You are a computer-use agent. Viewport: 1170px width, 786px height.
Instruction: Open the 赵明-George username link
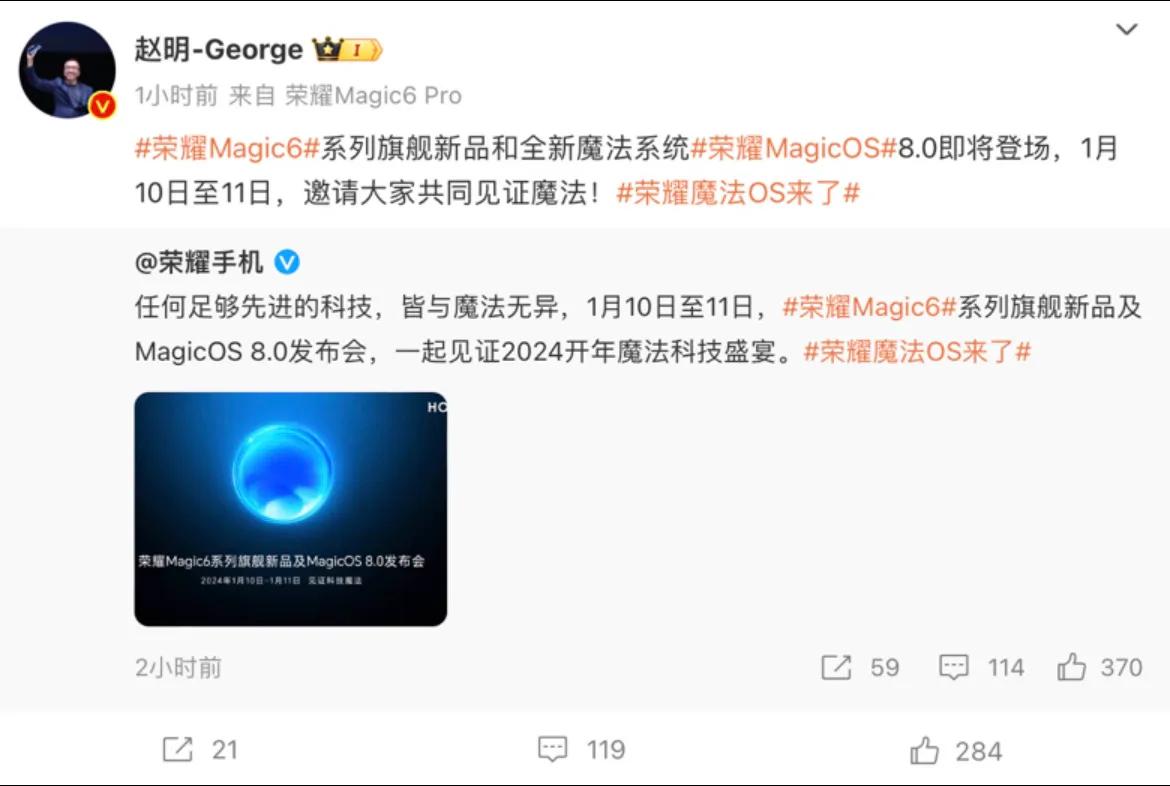pyautogui.click(x=219, y=49)
